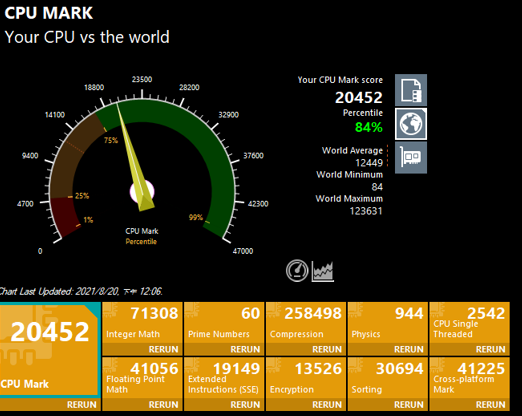The width and height of the screenshot is (522, 416).
Task: Click the Chart Last Updated date text
Action: pyautogui.click(x=81, y=292)
